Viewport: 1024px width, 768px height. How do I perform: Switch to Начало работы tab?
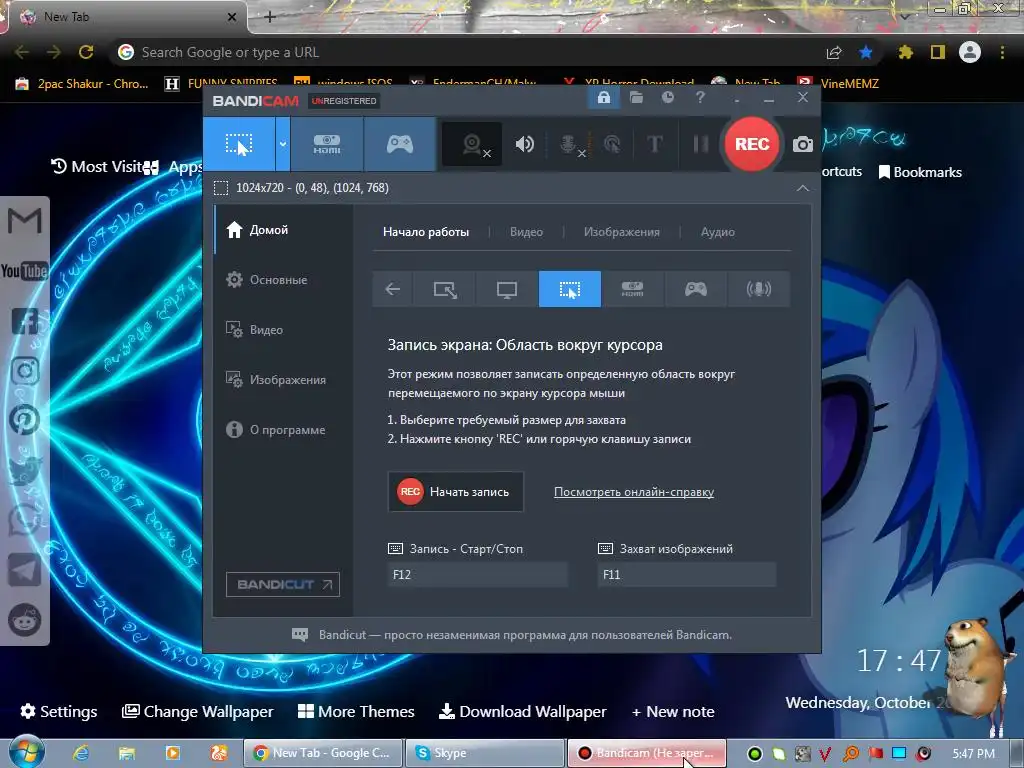pyautogui.click(x=426, y=232)
